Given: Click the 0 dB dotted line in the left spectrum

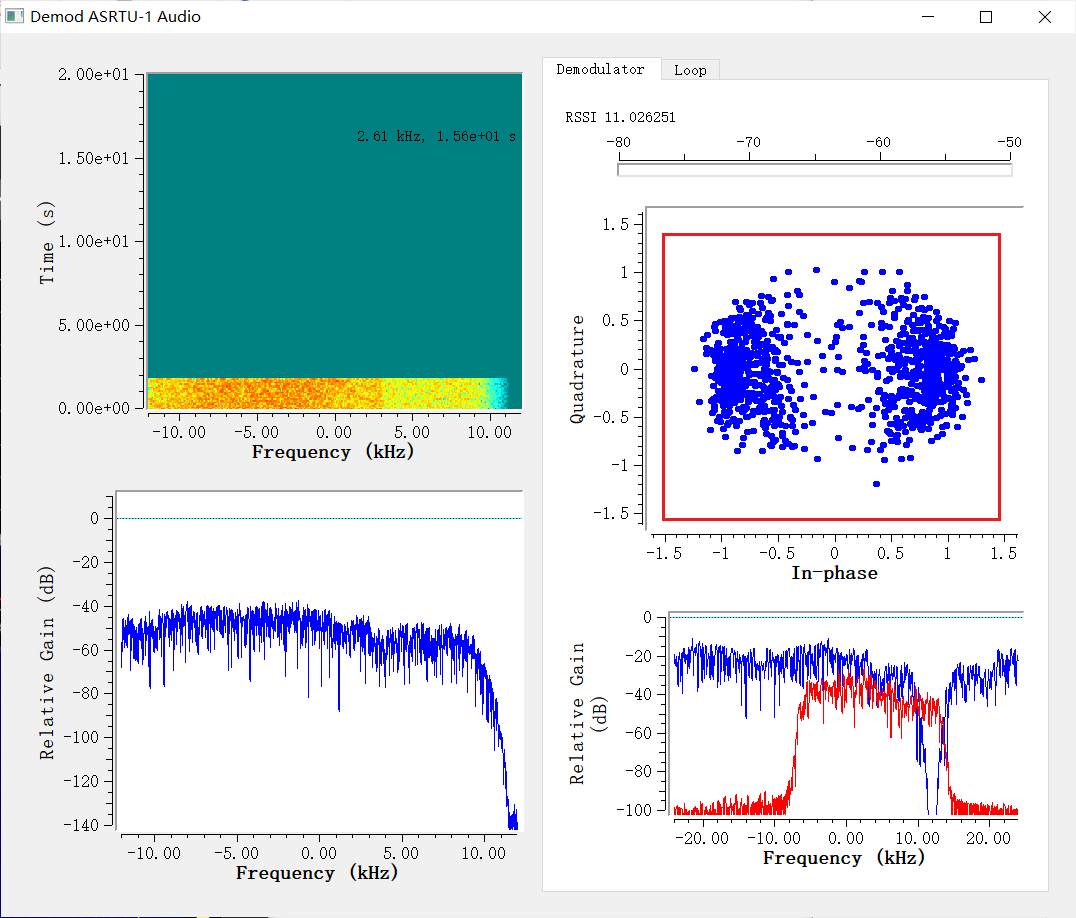Looking at the screenshot, I should coord(320,518).
